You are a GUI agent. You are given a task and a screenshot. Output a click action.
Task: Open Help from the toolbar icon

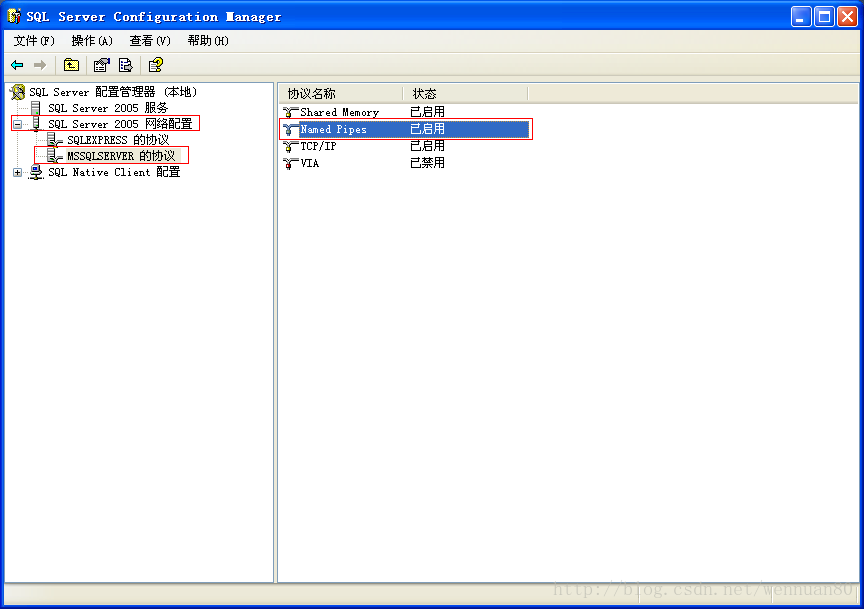[156, 65]
